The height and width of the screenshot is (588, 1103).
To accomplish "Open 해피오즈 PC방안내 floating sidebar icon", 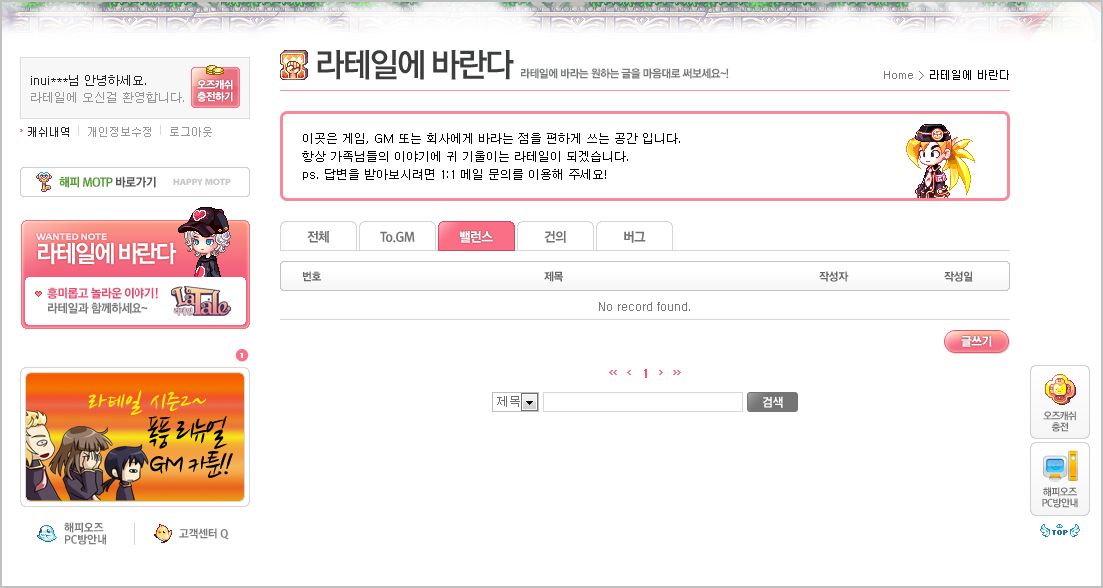I will [x=1059, y=480].
